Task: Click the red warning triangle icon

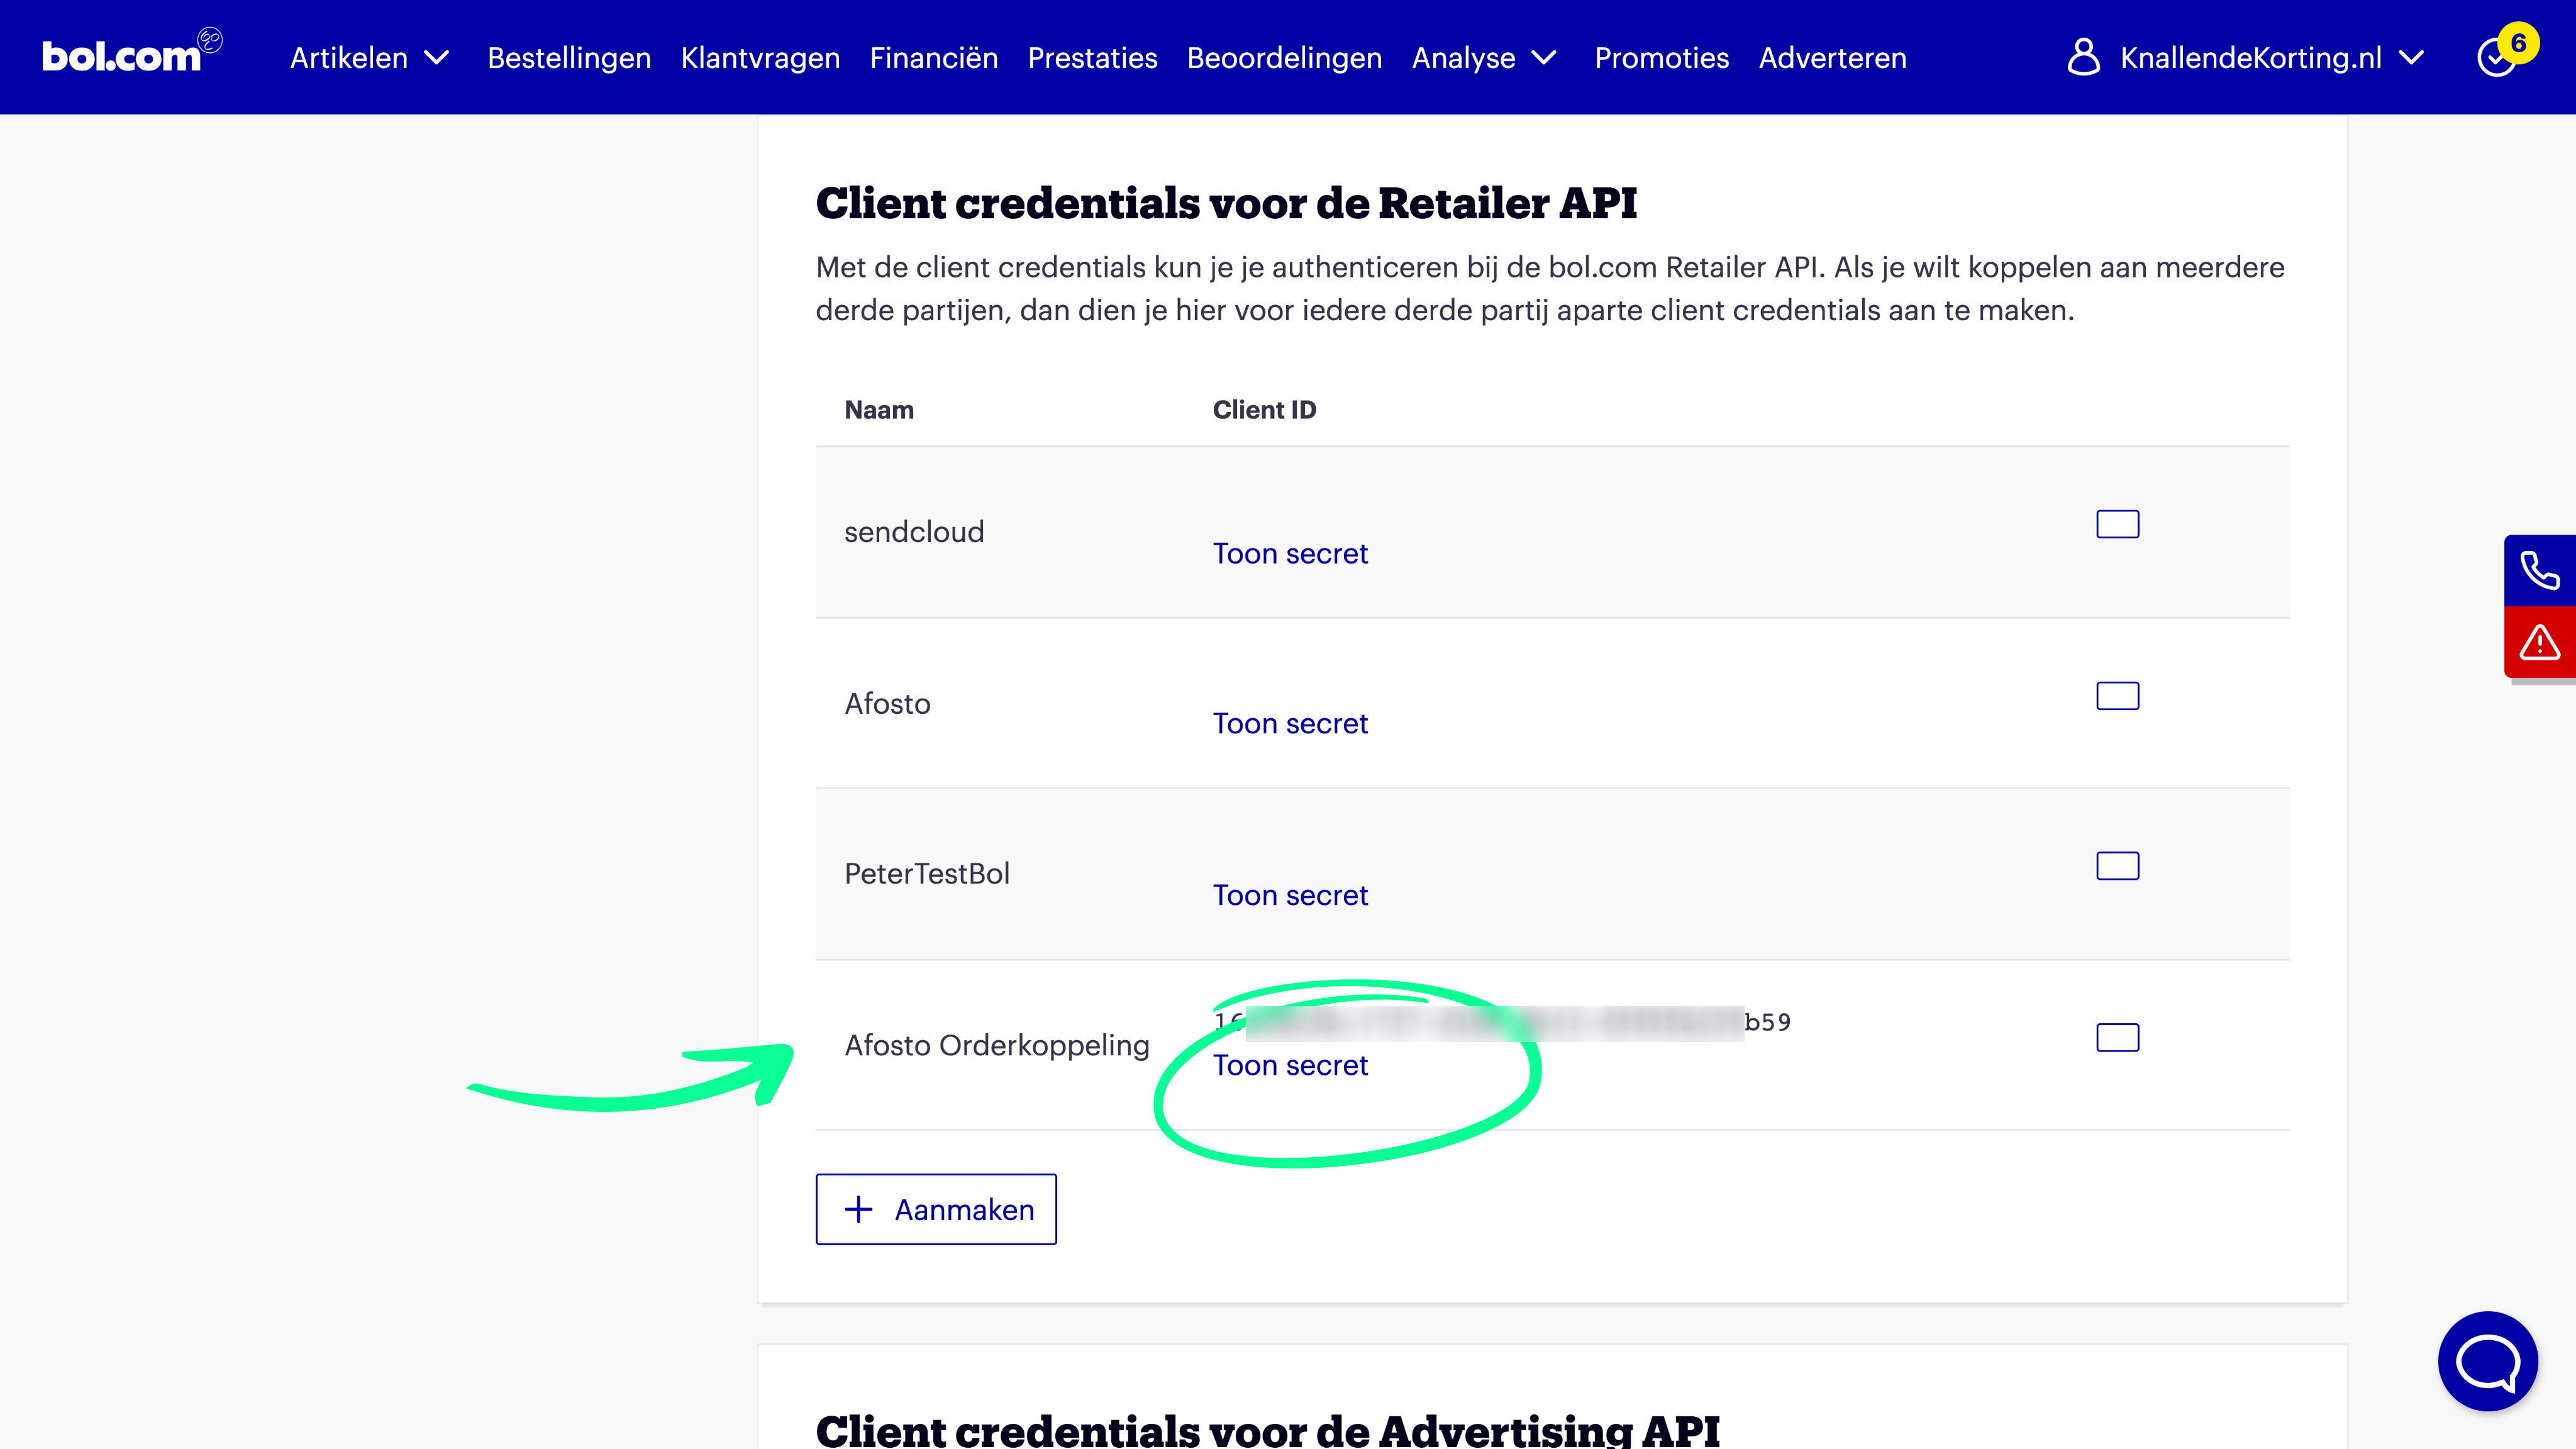Action: (x=2539, y=642)
